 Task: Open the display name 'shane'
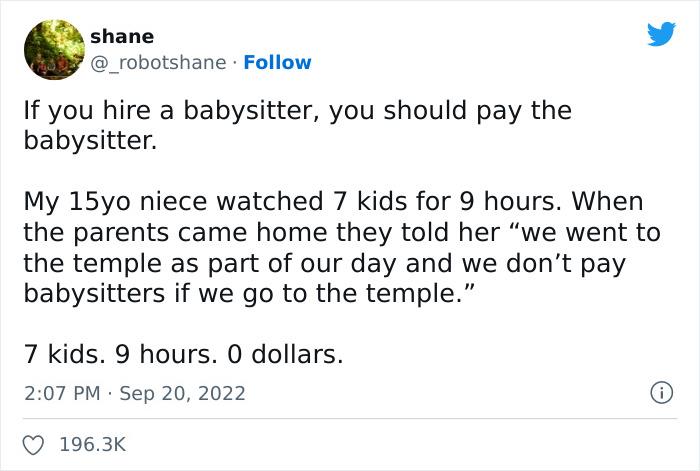coord(122,37)
